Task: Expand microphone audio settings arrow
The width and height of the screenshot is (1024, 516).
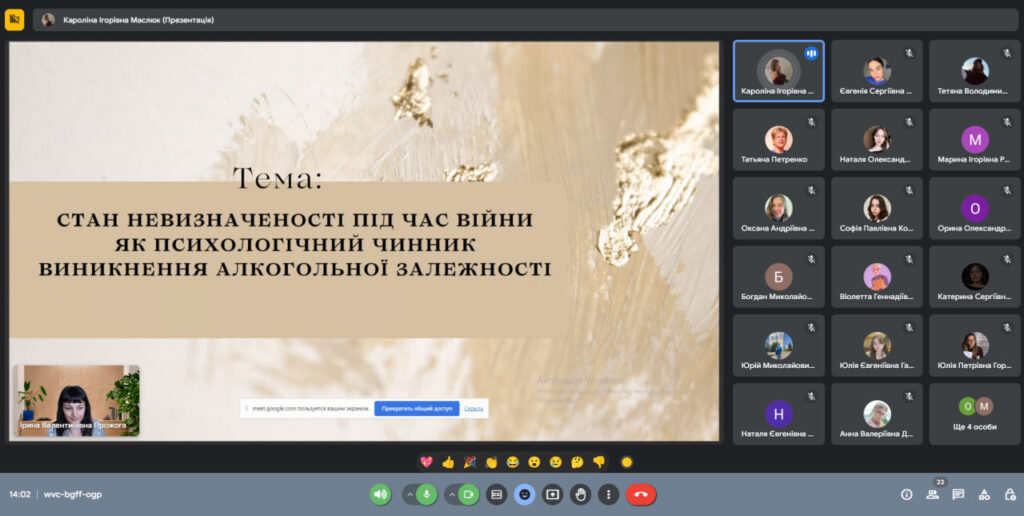Action: [409, 494]
